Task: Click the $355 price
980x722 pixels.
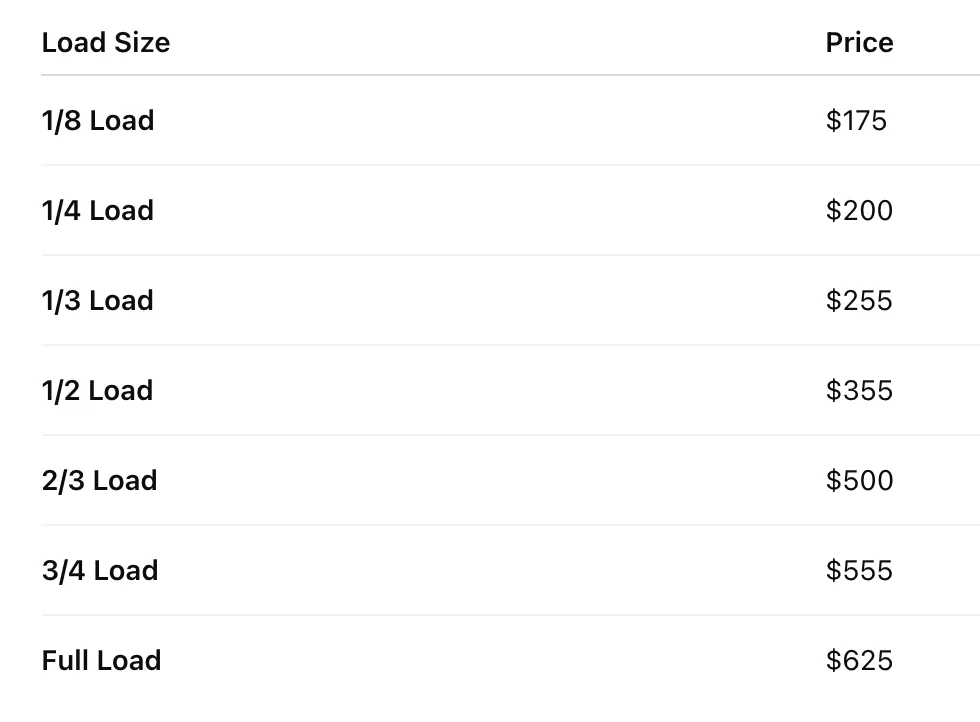Action: point(859,391)
